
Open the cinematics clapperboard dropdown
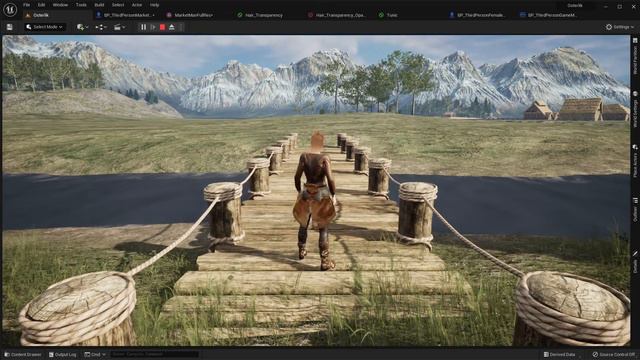pos(119,27)
